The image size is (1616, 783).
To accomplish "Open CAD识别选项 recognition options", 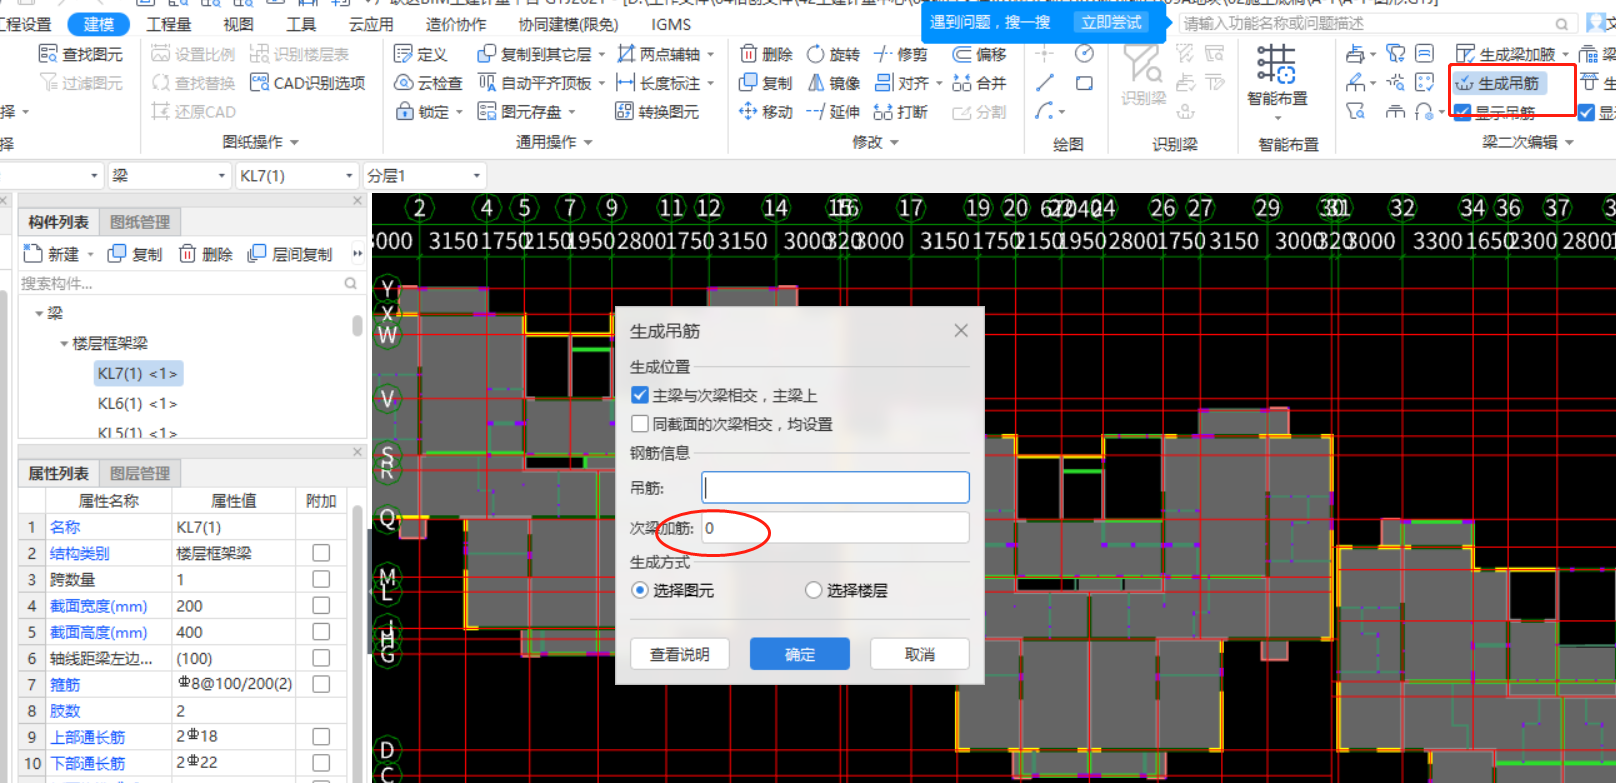I will pos(308,83).
